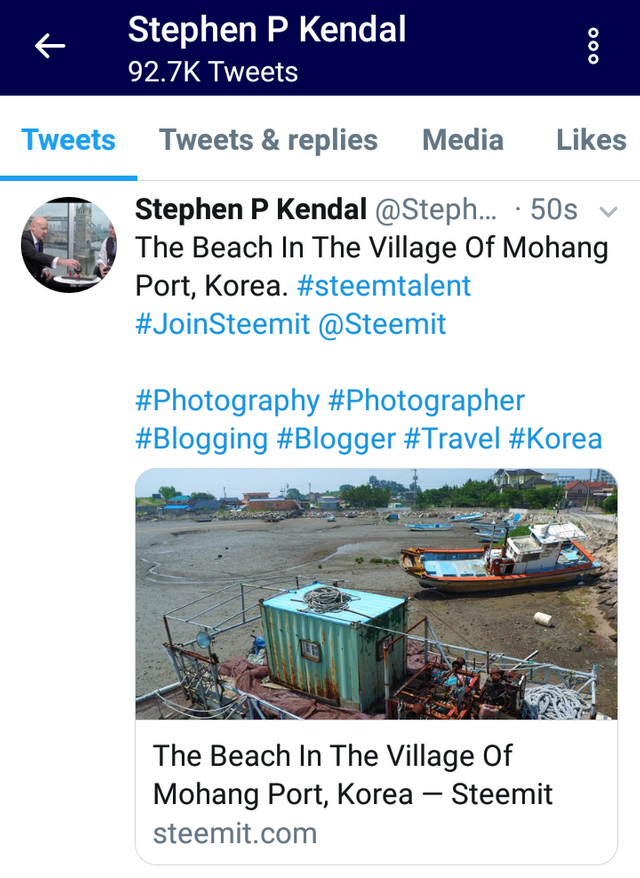
Task: Open the Mohang Port beach photo preview
Action: pyautogui.click(x=376, y=594)
